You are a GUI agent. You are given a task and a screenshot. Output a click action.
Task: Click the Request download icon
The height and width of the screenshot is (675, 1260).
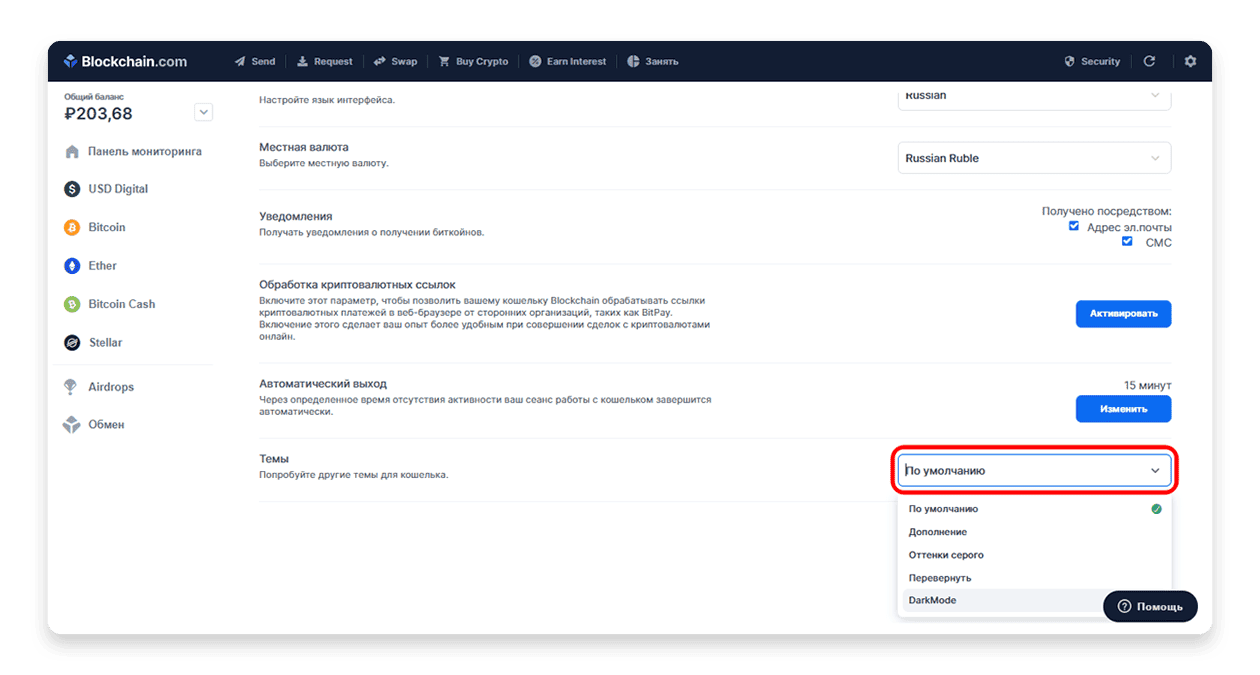(302, 61)
